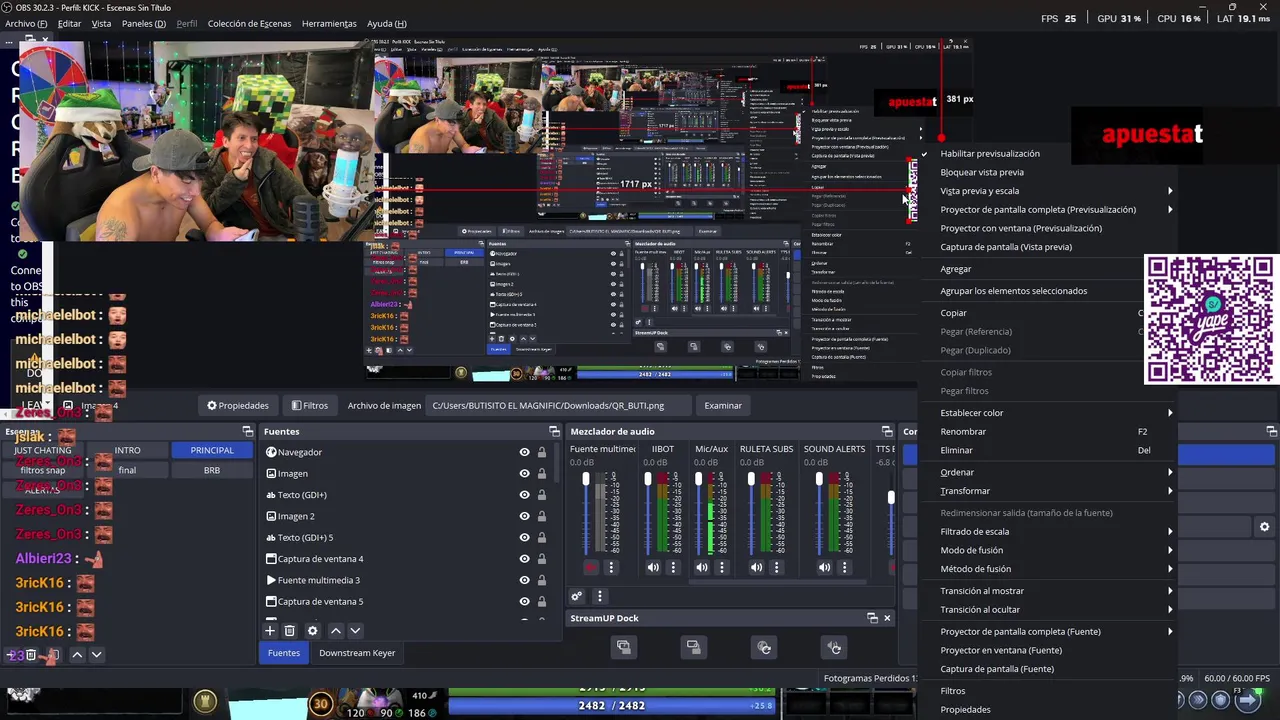Expand Filtrado de escala submenu
Screen dimensions: 1280x720
(1048, 532)
